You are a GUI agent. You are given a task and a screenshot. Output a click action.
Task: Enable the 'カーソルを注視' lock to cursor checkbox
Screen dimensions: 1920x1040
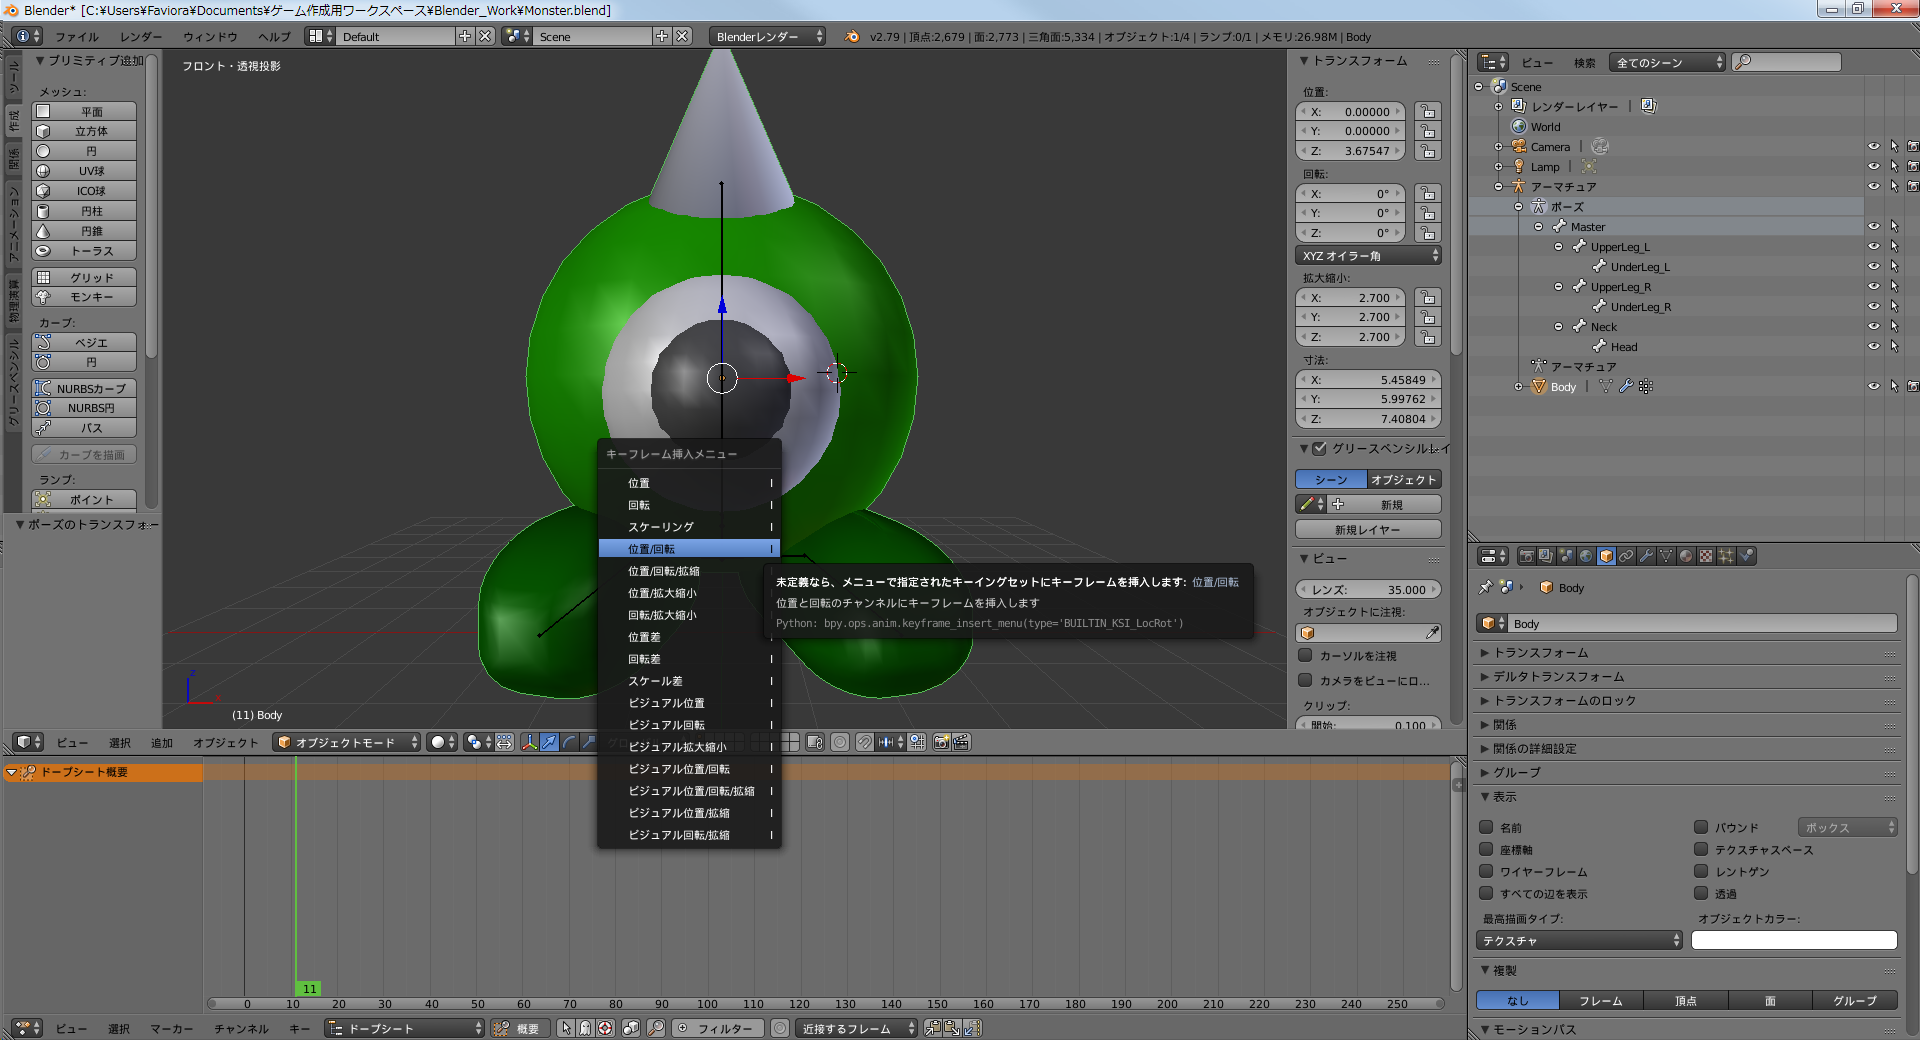1305,655
